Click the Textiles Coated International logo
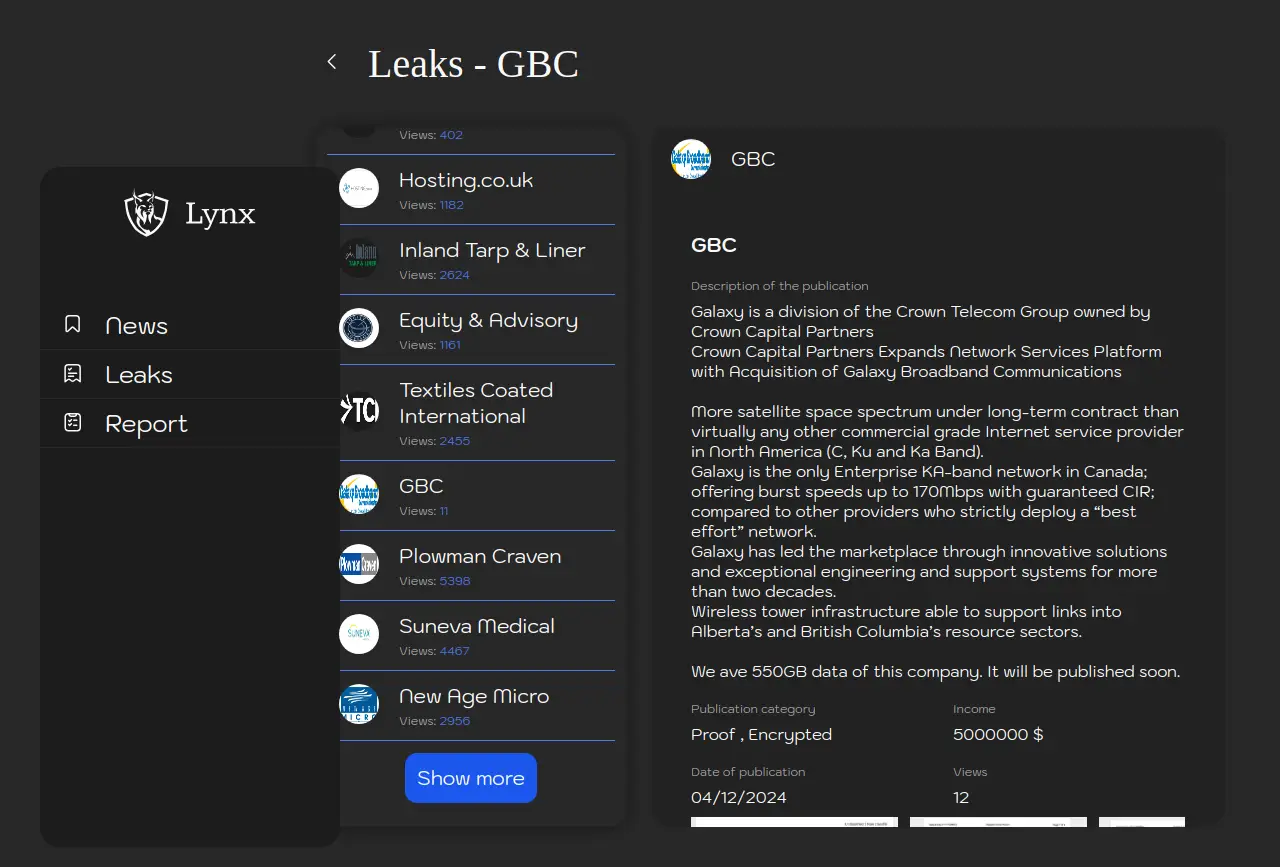 pyautogui.click(x=359, y=410)
